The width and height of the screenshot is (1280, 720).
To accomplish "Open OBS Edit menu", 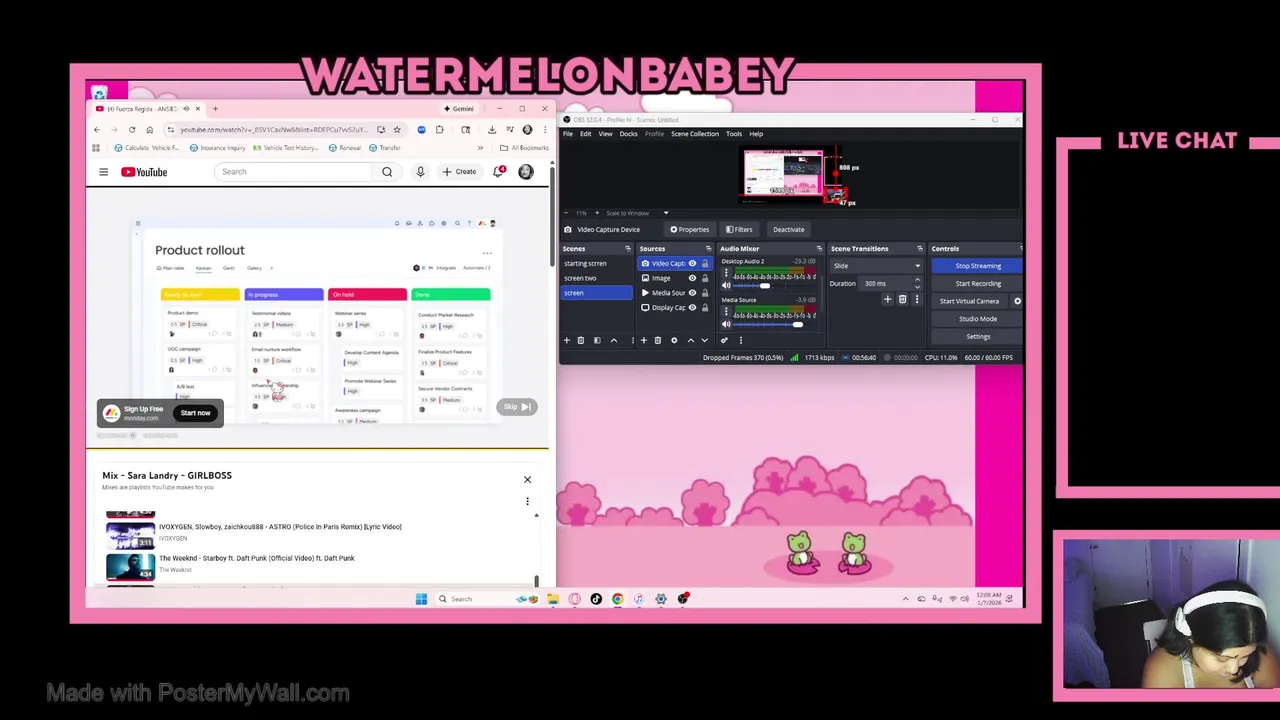I will (x=586, y=134).
